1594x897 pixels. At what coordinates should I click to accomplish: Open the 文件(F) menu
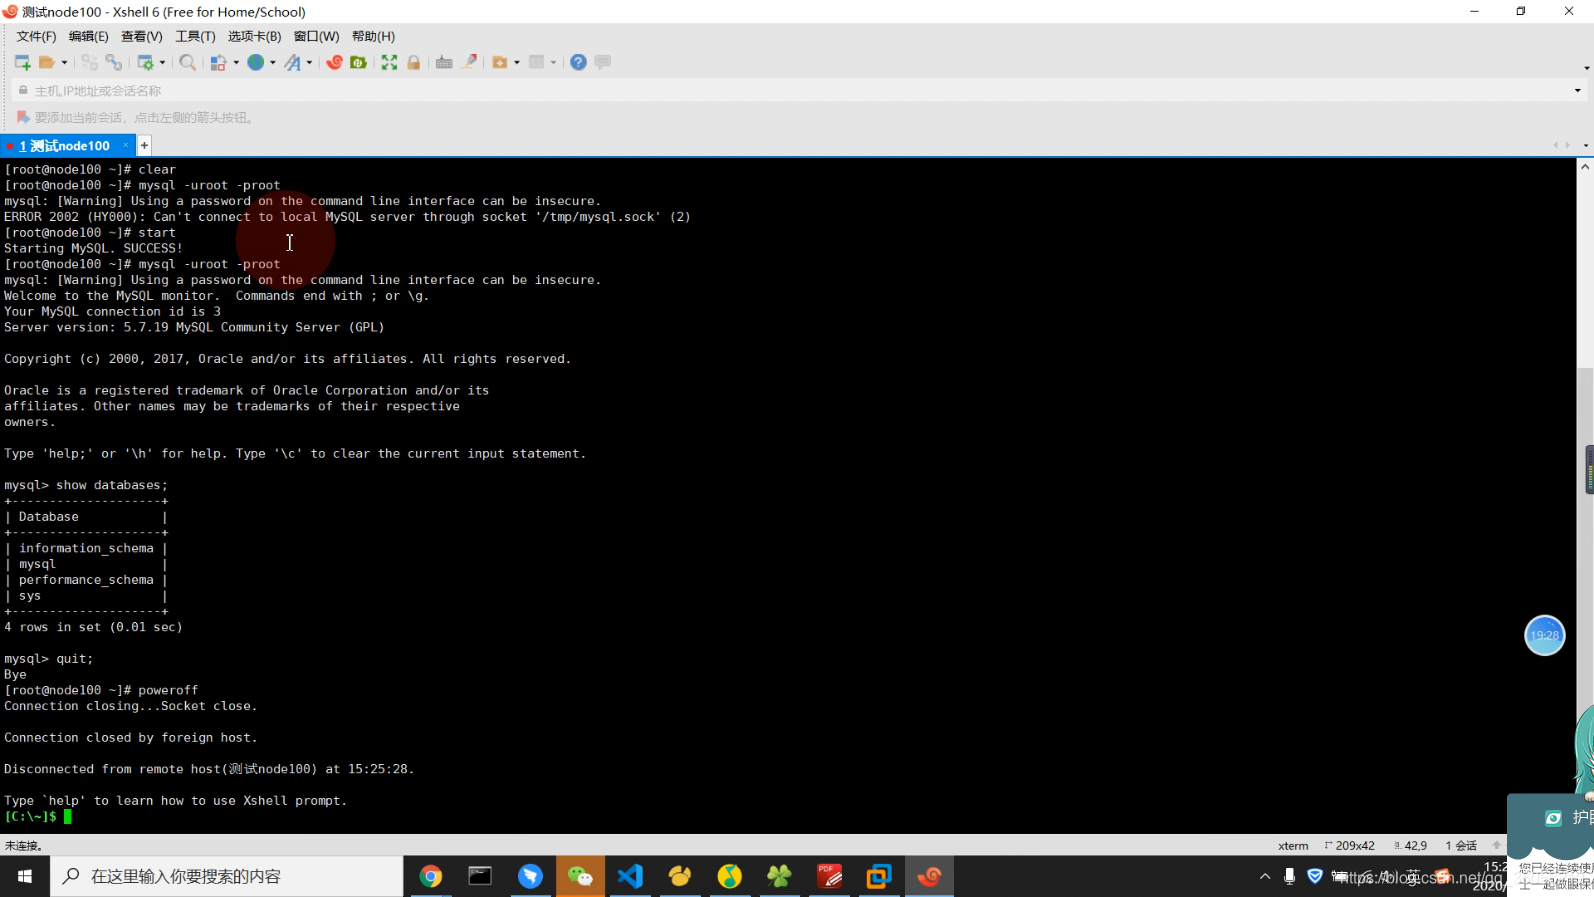point(36,36)
